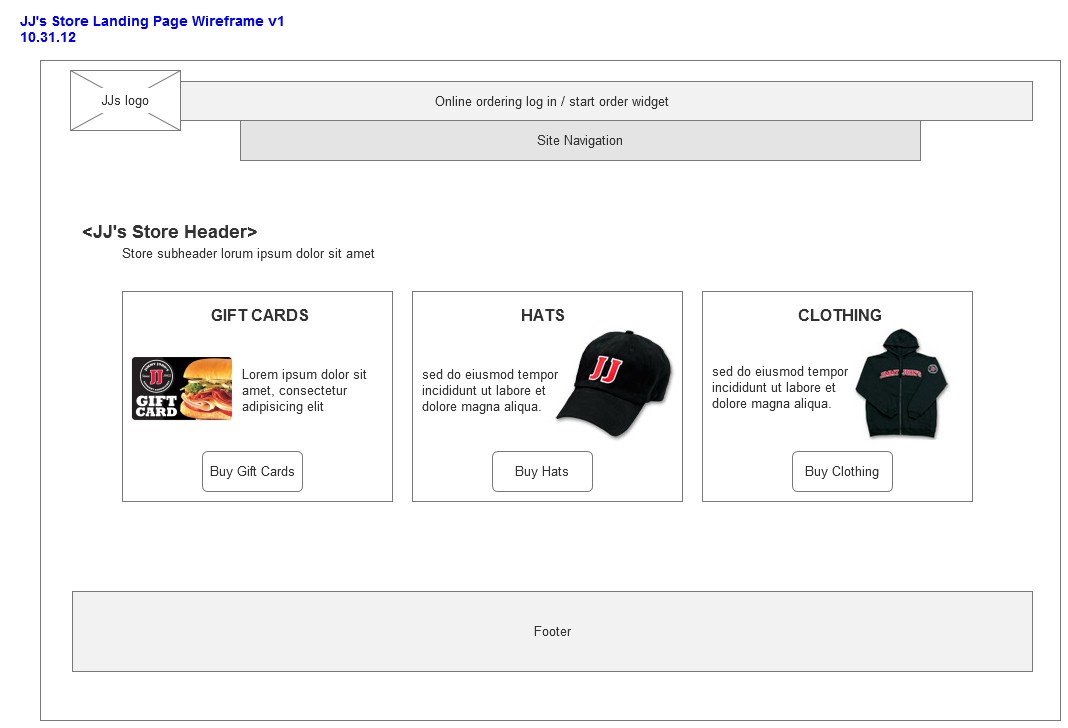Click the JJ's Store Header title

coord(170,232)
